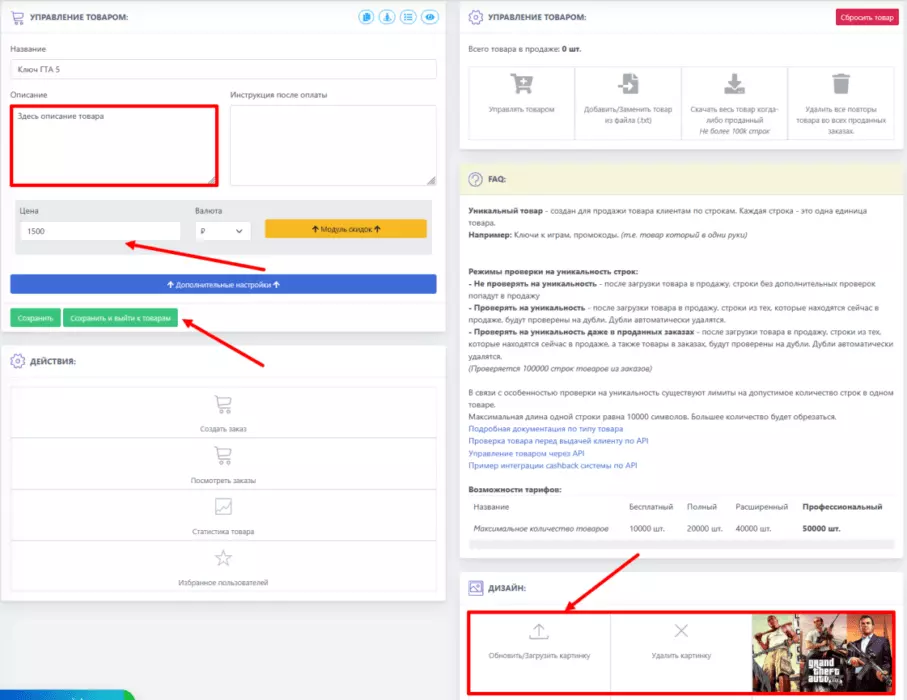Click the download icon for sold goods
The height and width of the screenshot is (700, 907).
[x=735, y=84]
